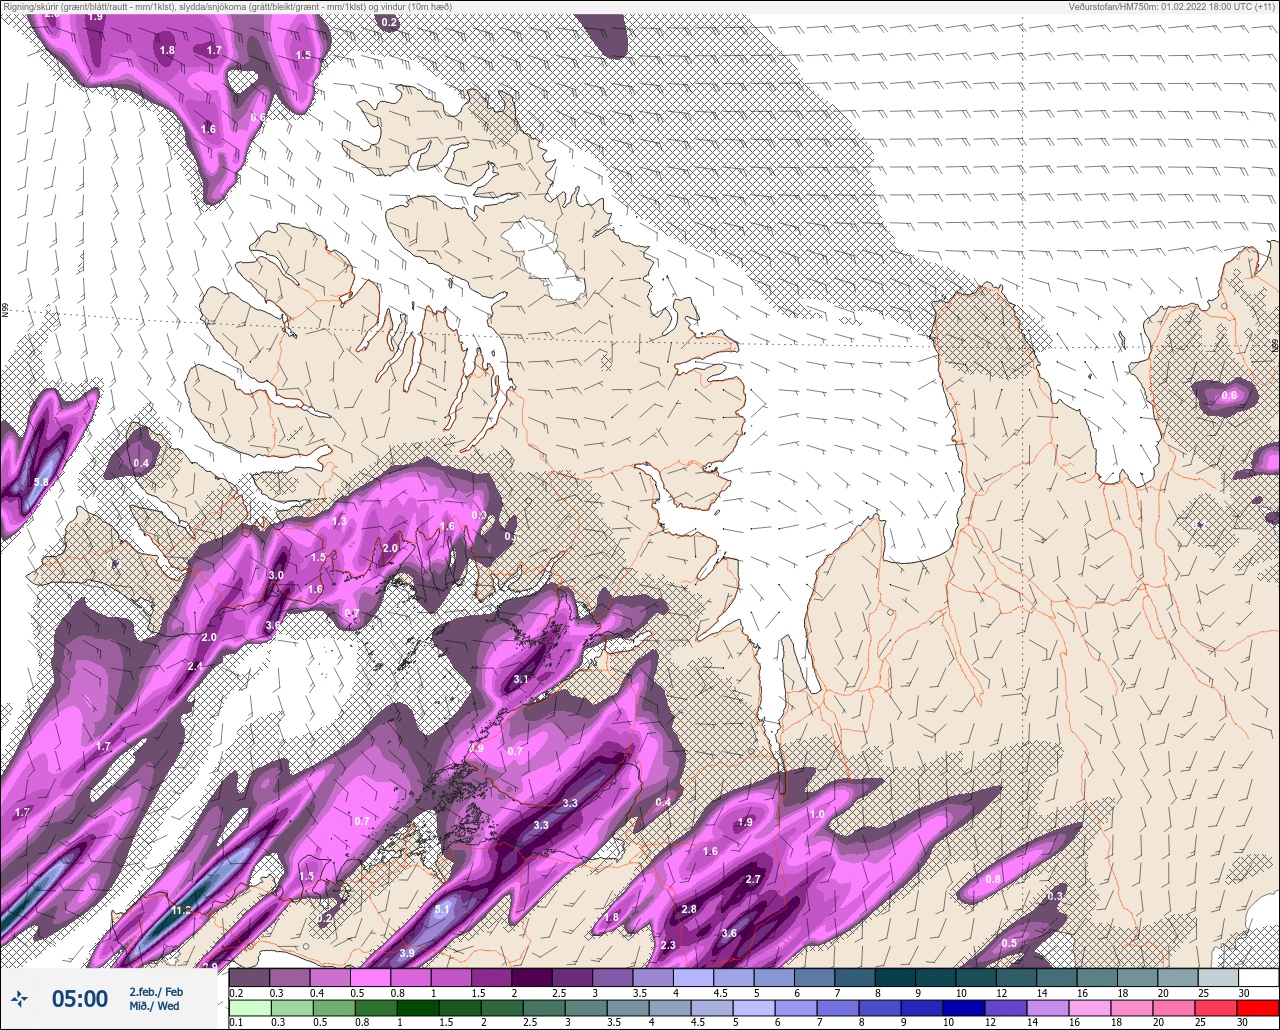
Task: Click the 3.0 precipitation value on the map
Action: tap(277, 575)
